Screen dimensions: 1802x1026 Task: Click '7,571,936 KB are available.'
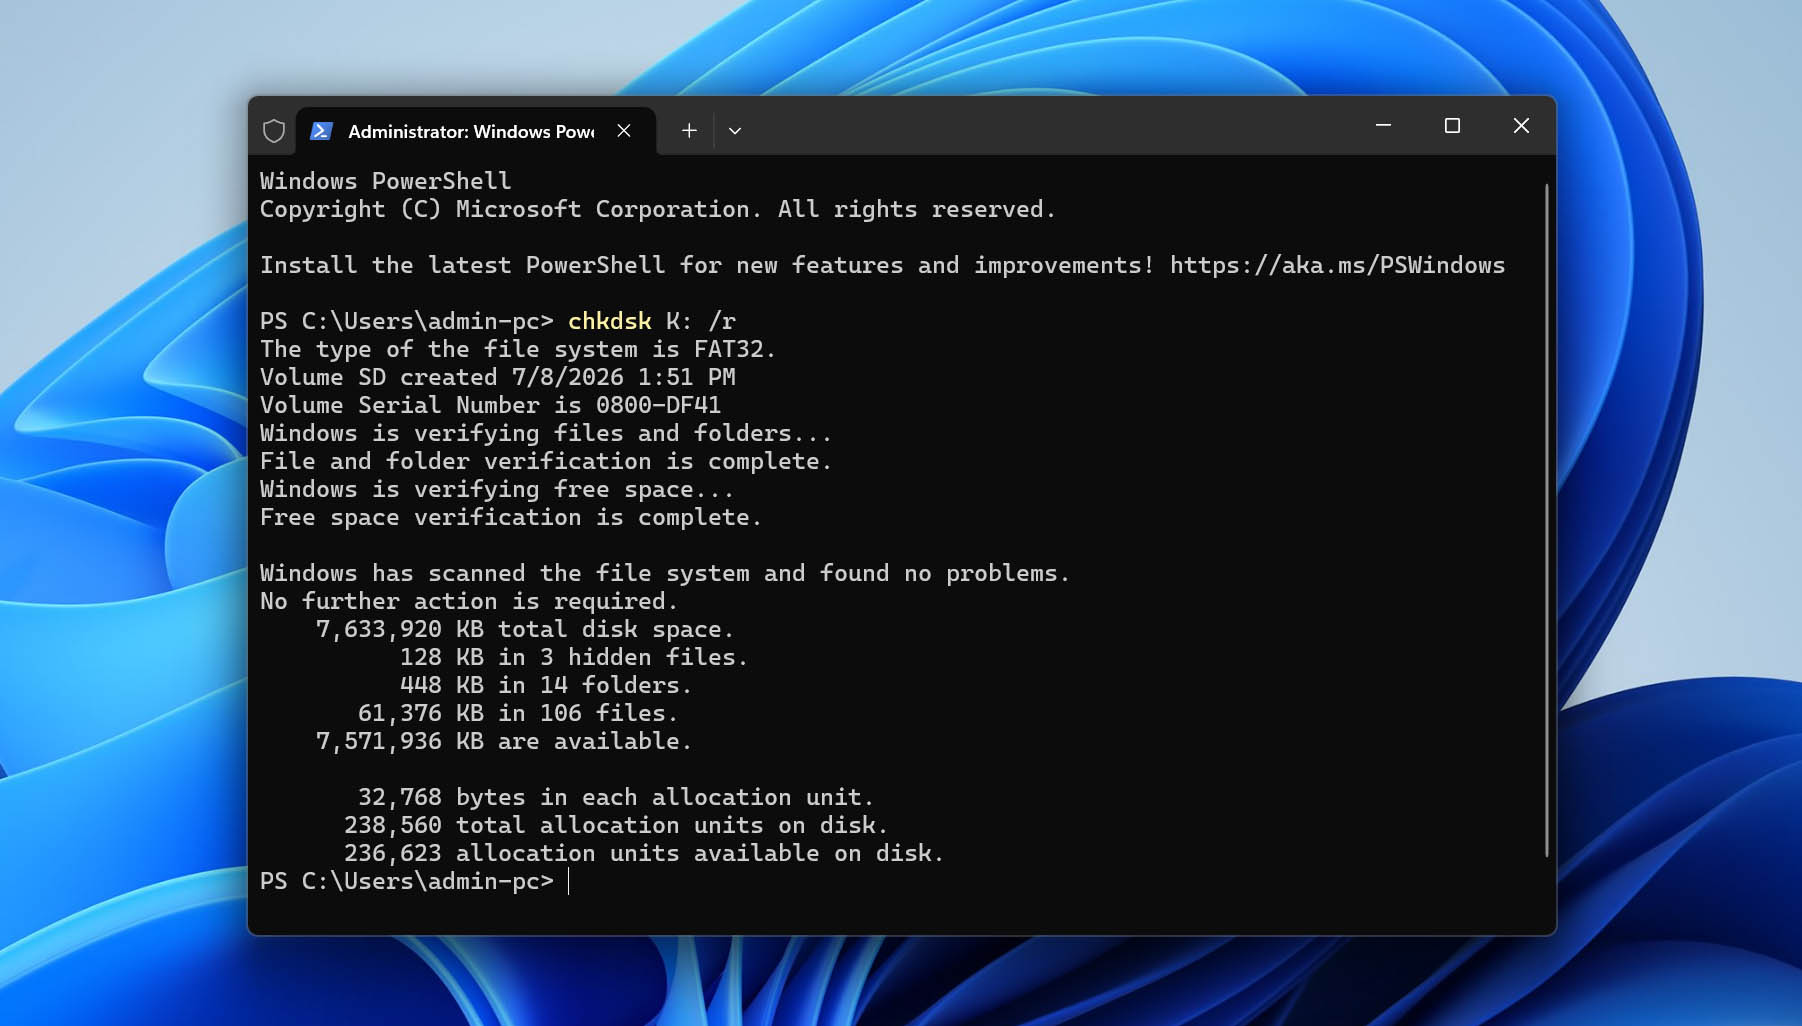pos(504,741)
